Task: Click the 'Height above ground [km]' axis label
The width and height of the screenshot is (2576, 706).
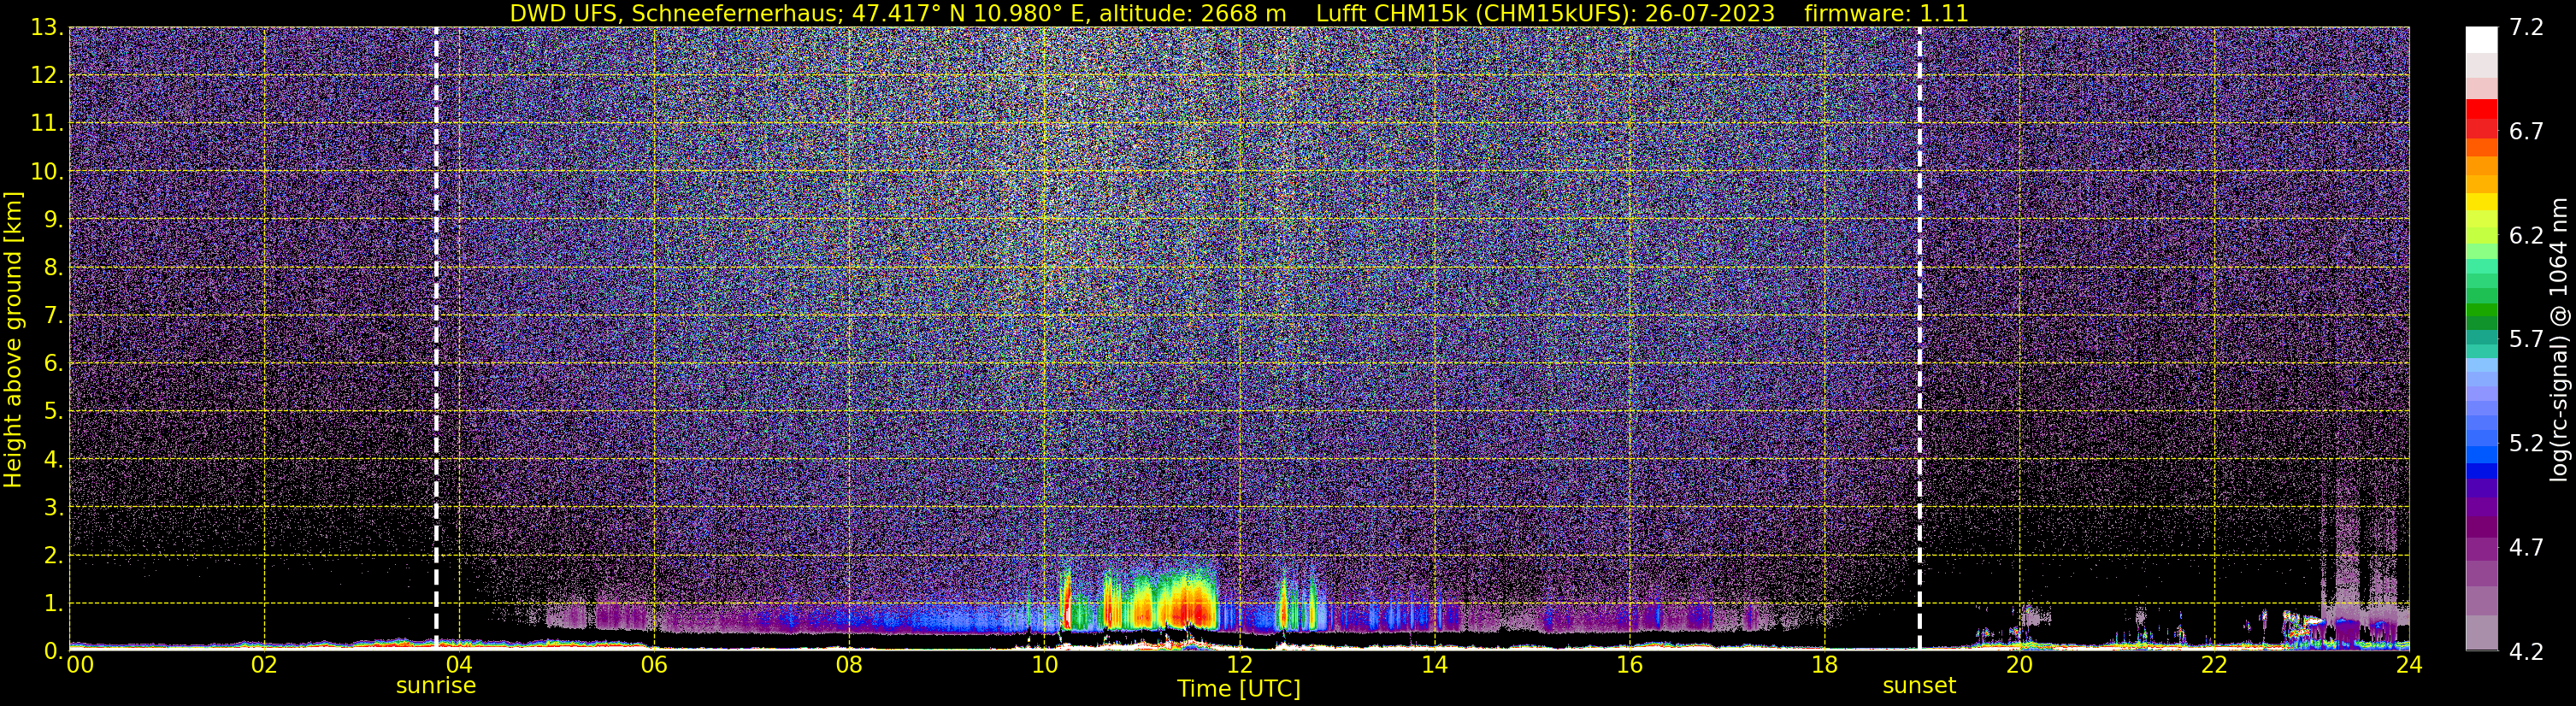Action: click(x=13, y=340)
